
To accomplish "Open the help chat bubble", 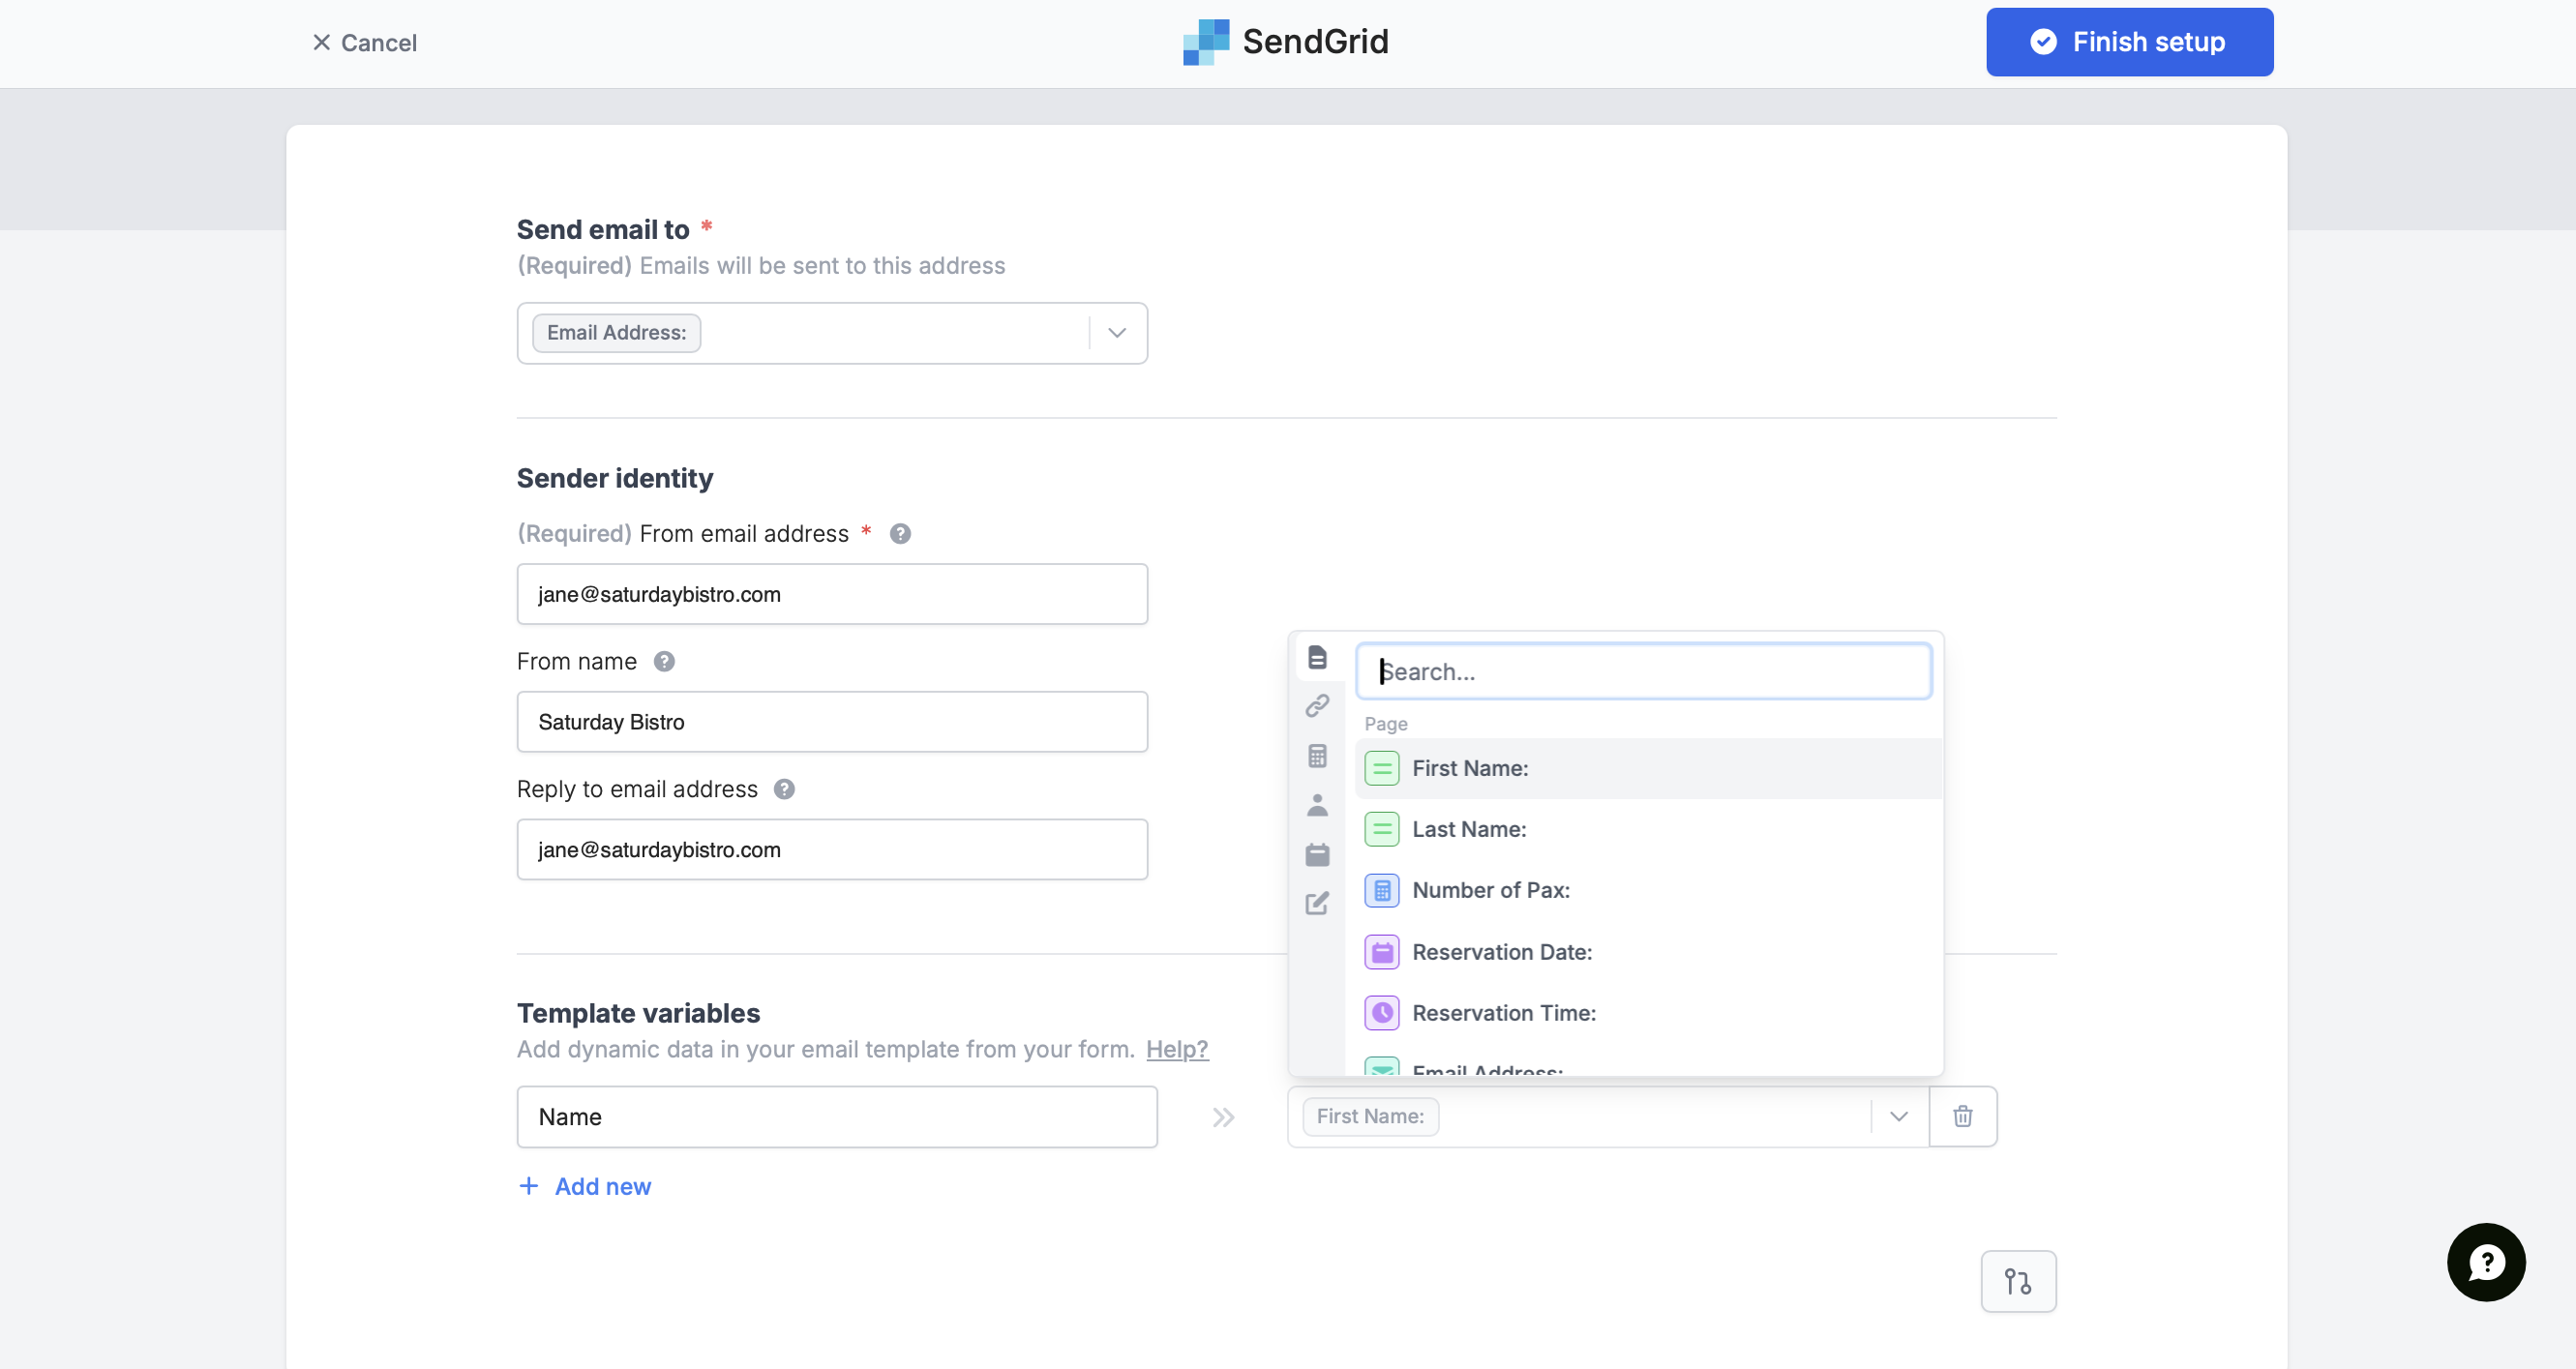I will click(x=2486, y=1262).
